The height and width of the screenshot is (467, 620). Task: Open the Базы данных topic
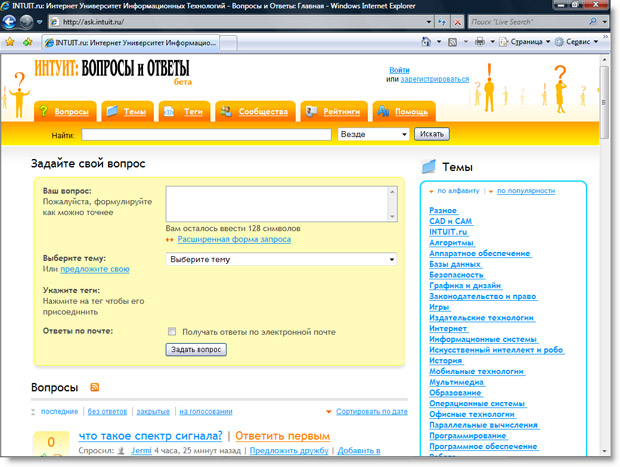coord(455,264)
